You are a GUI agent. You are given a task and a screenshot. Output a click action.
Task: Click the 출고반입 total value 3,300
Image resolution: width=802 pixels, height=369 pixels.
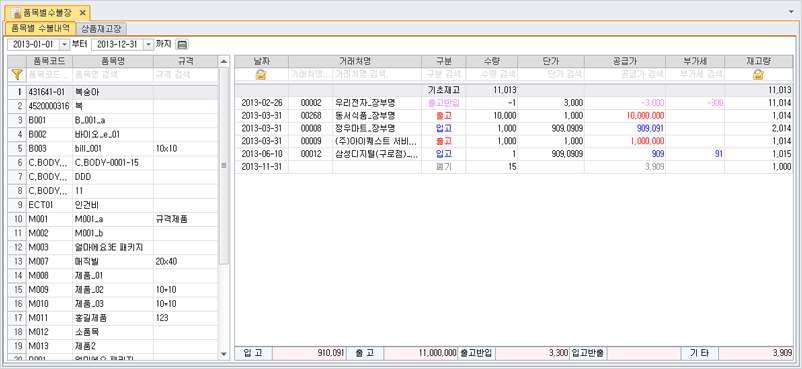(x=532, y=353)
